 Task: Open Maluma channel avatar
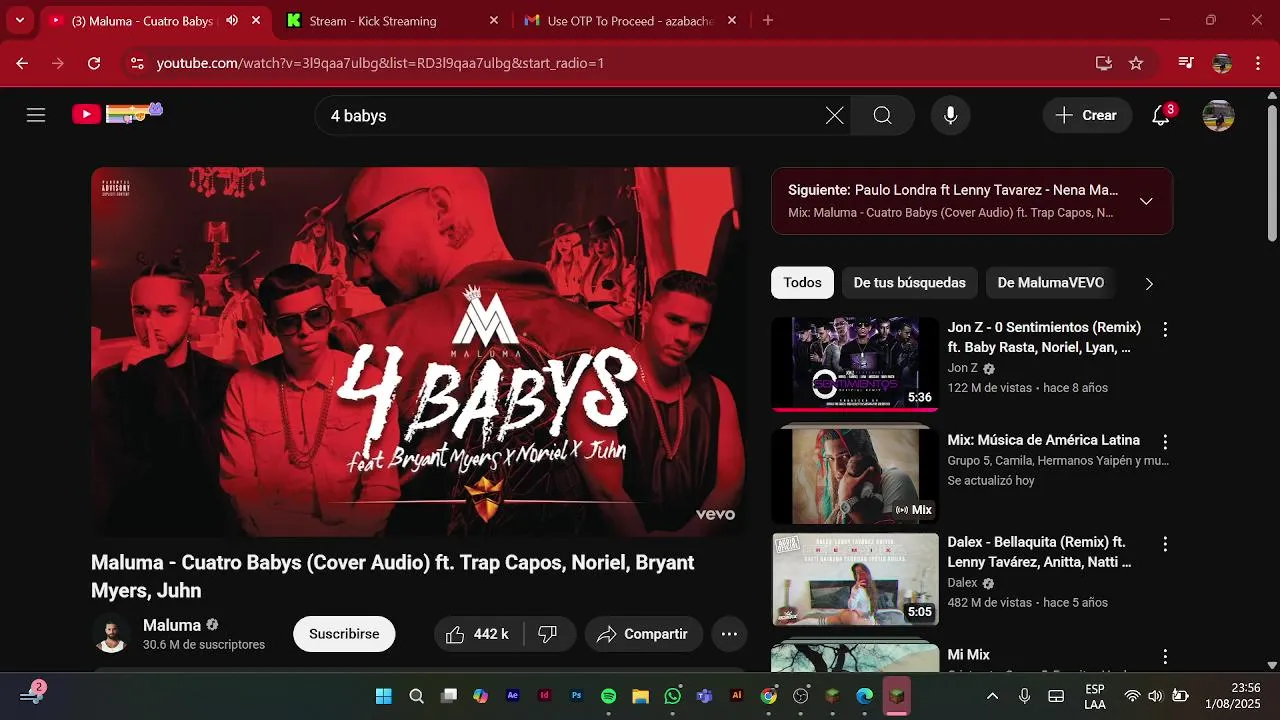(x=111, y=634)
